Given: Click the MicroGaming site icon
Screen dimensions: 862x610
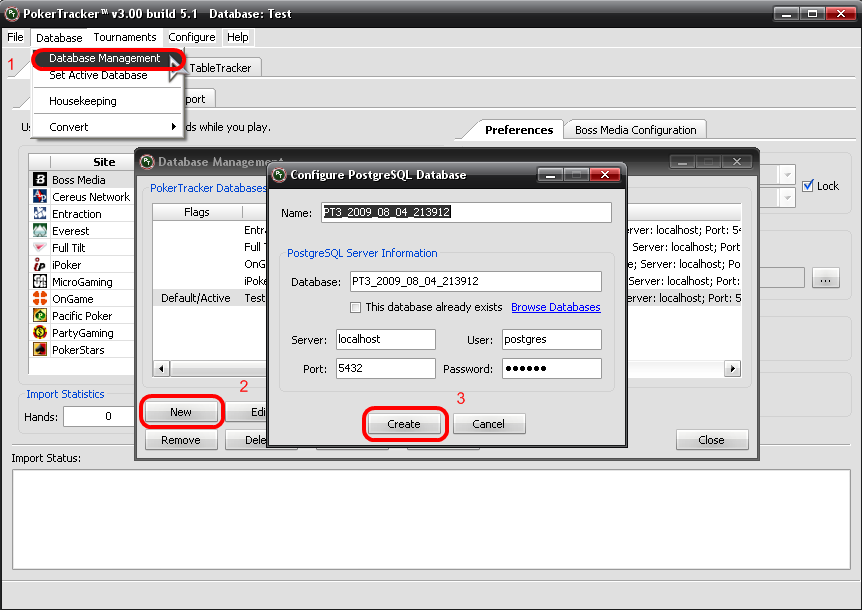Looking at the screenshot, I should (x=40, y=281).
